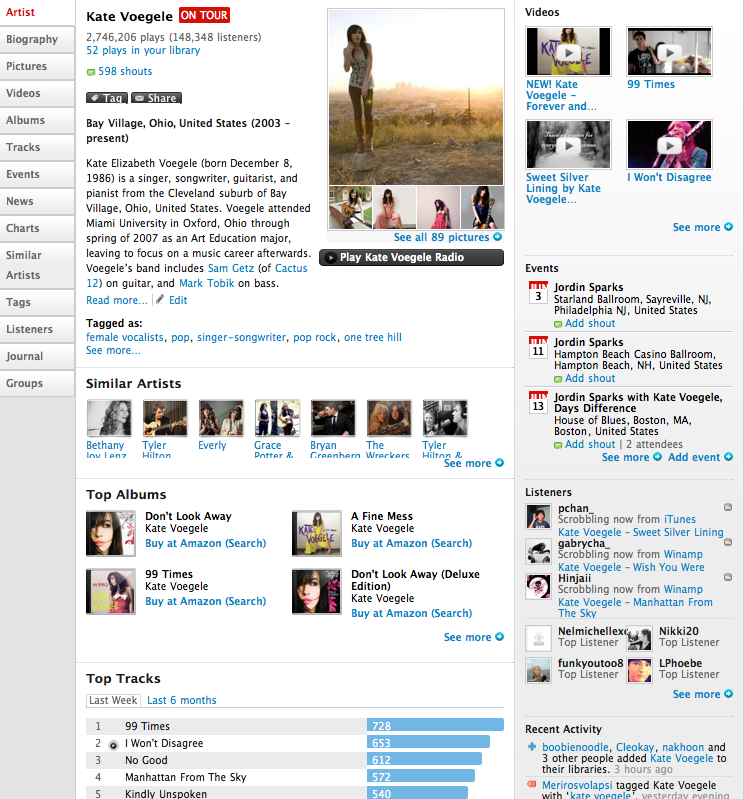
Task: Open the Tracks sidebar tab
Action: tap(37, 147)
